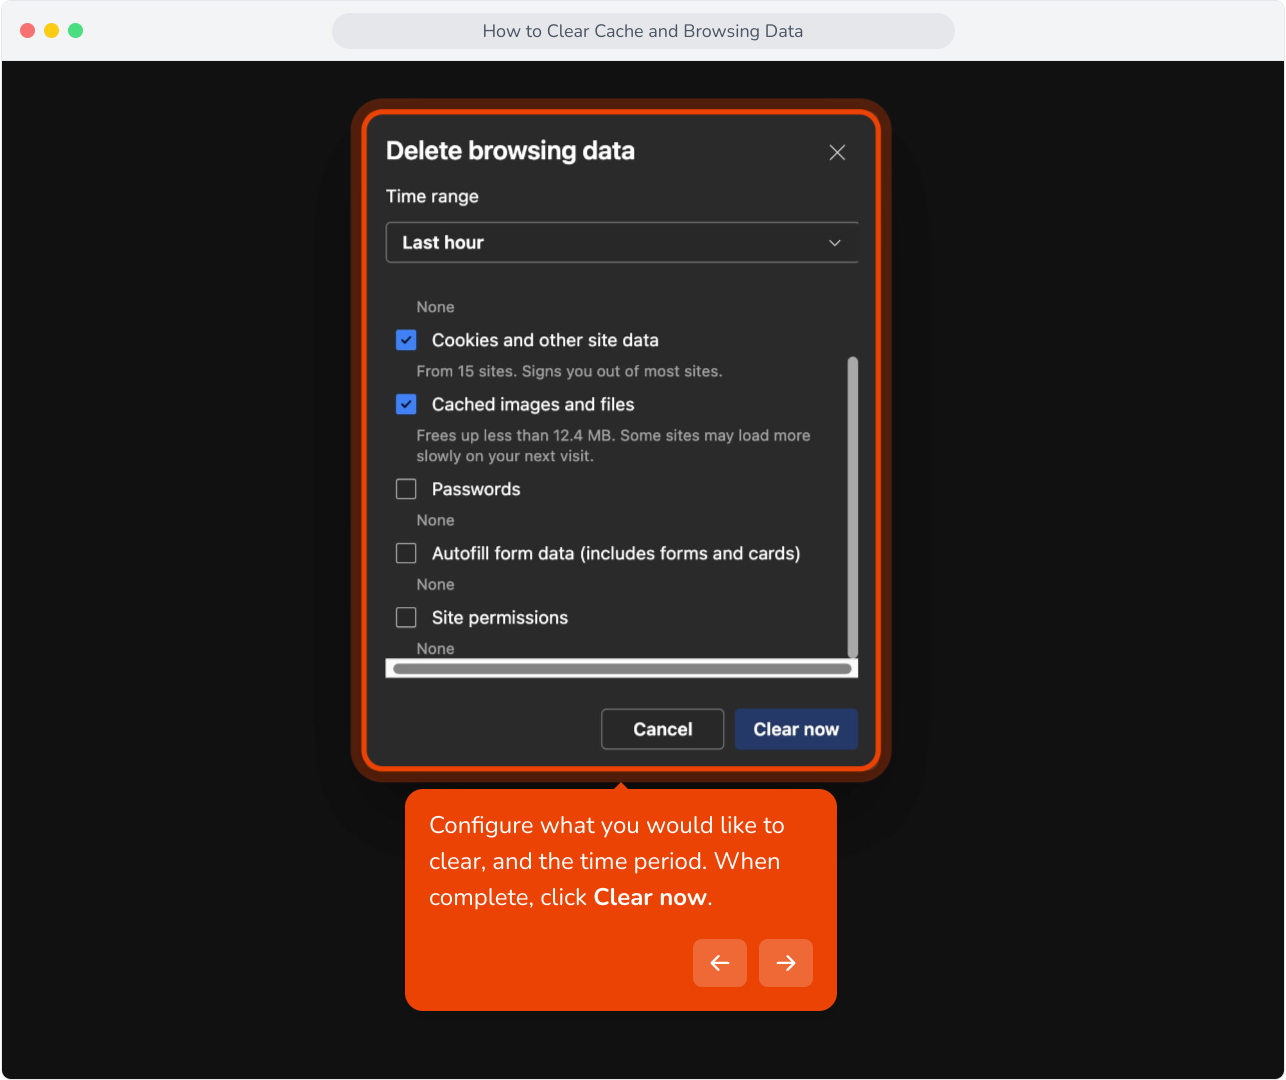Image resolution: width=1286 pixels, height=1080 pixels.
Task: Click the horizontal scrollbar below options list
Action: [x=622, y=669]
